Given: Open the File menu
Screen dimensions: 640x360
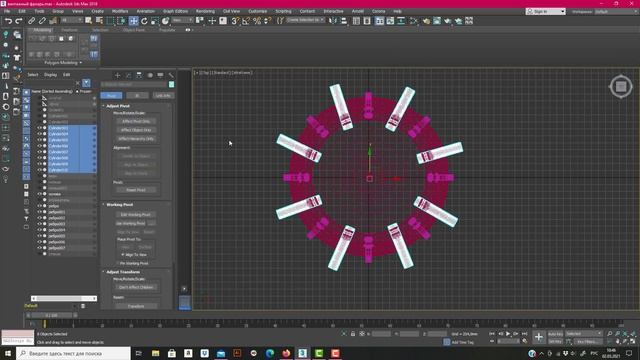Looking at the screenshot, I should pyautogui.click(x=7, y=11).
